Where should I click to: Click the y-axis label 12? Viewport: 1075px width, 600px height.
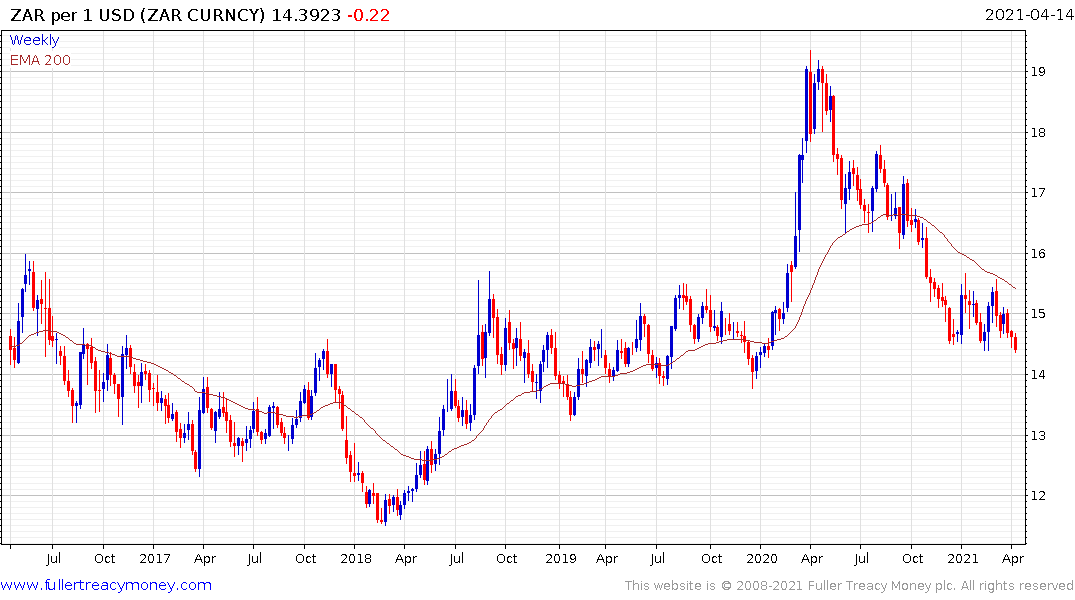pyautogui.click(x=1037, y=496)
